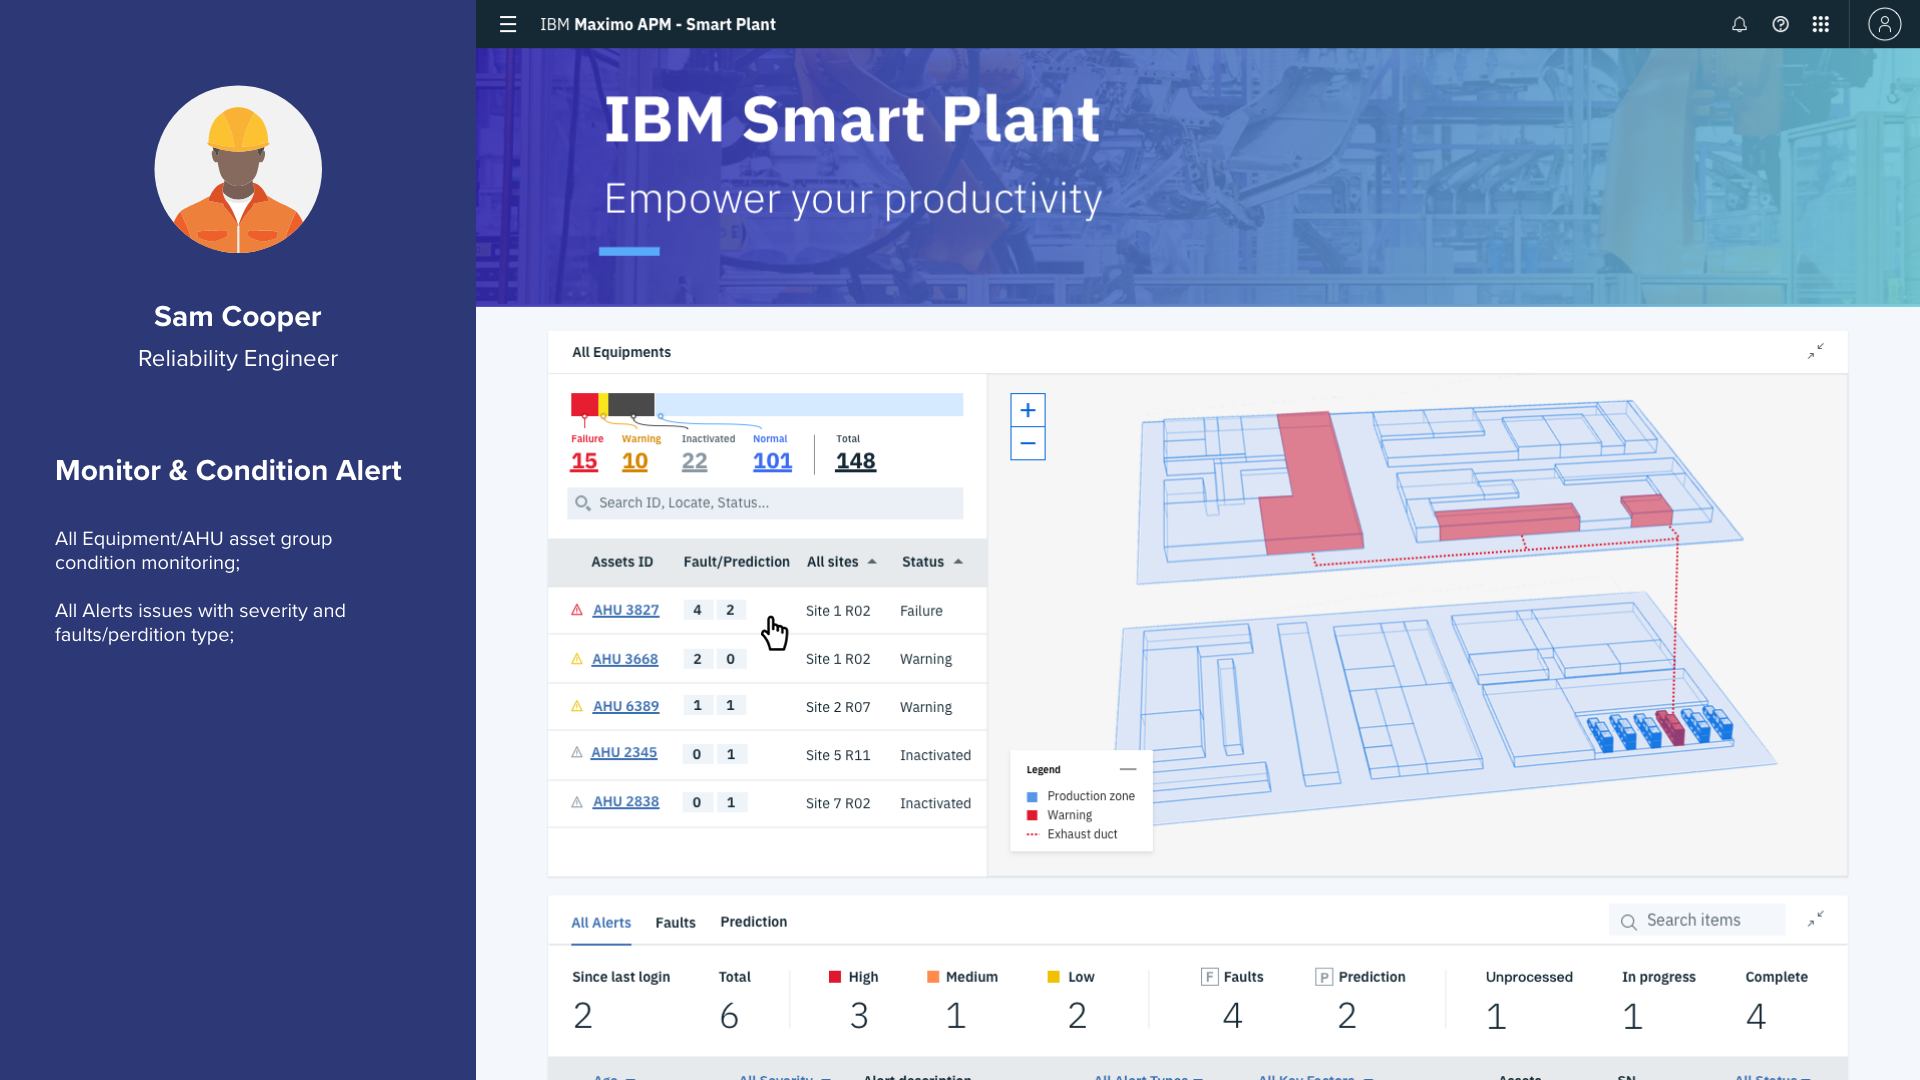Sort by Status column

point(932,562)
